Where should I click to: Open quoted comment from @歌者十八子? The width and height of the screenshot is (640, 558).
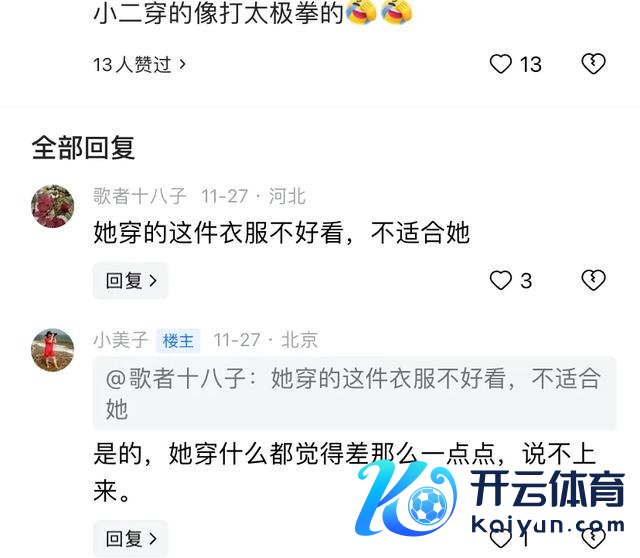tap(354, 393)
